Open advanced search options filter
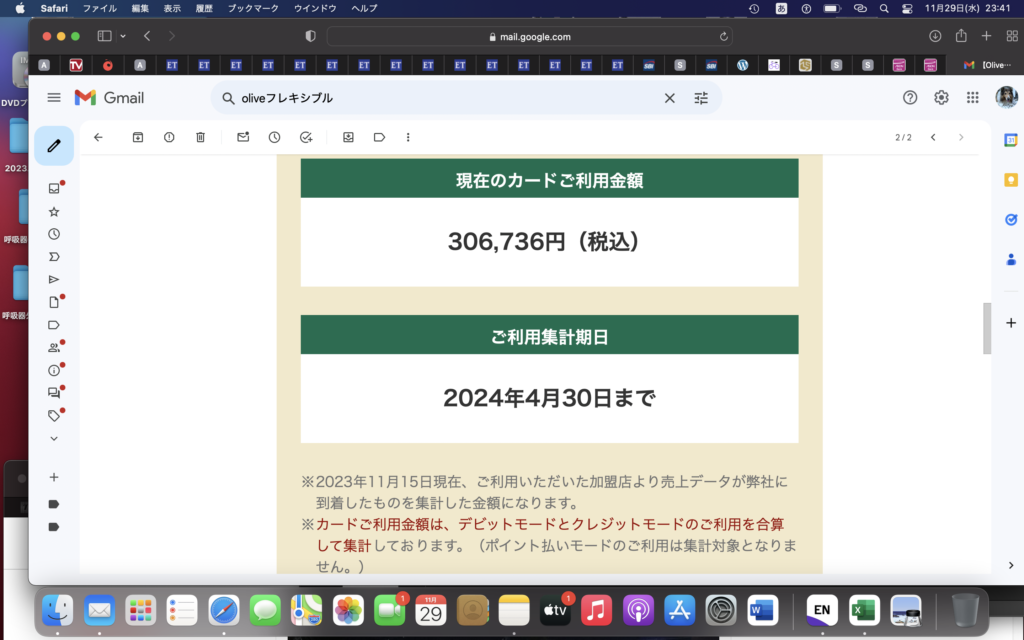The width and height of the screenshot is (1024, 640). [701, 97]
